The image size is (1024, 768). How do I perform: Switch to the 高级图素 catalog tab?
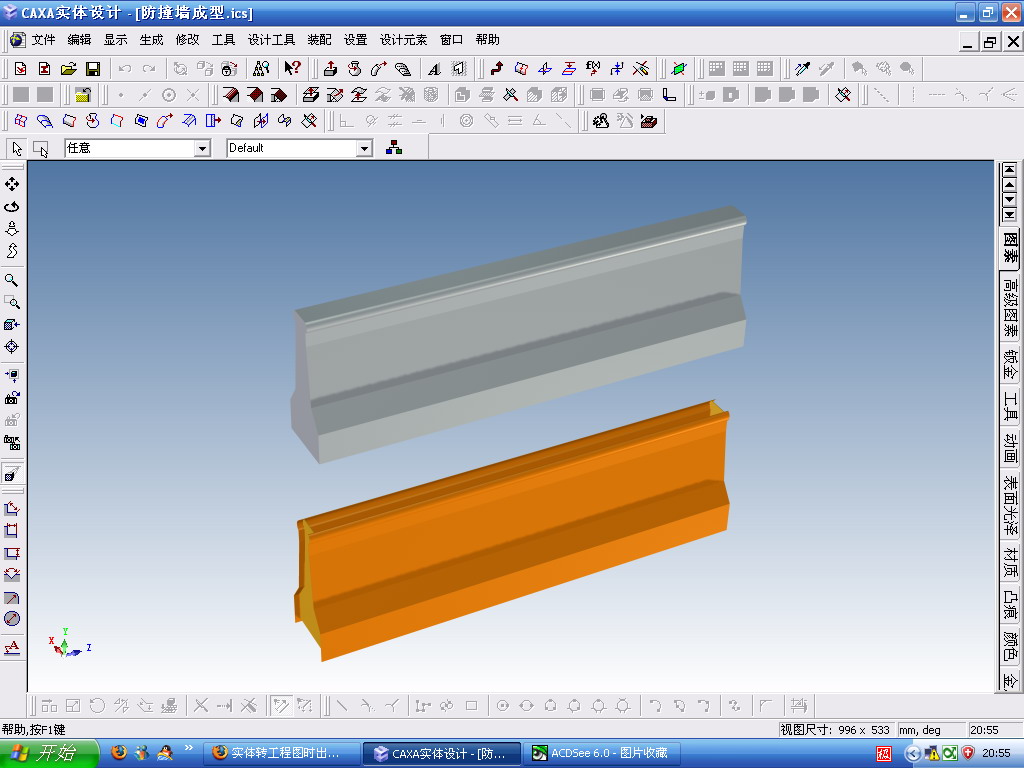(1010, 307)
